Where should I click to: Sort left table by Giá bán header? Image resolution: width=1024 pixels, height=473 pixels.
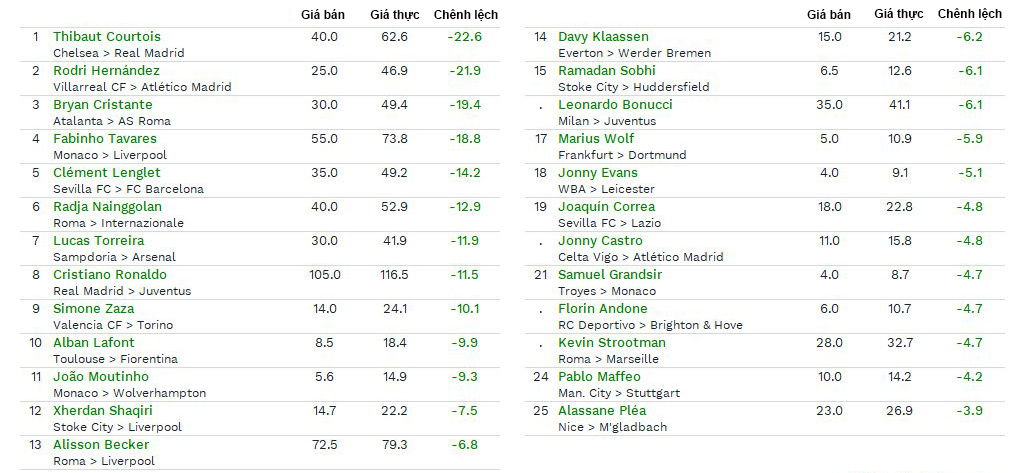coord(323,14)
